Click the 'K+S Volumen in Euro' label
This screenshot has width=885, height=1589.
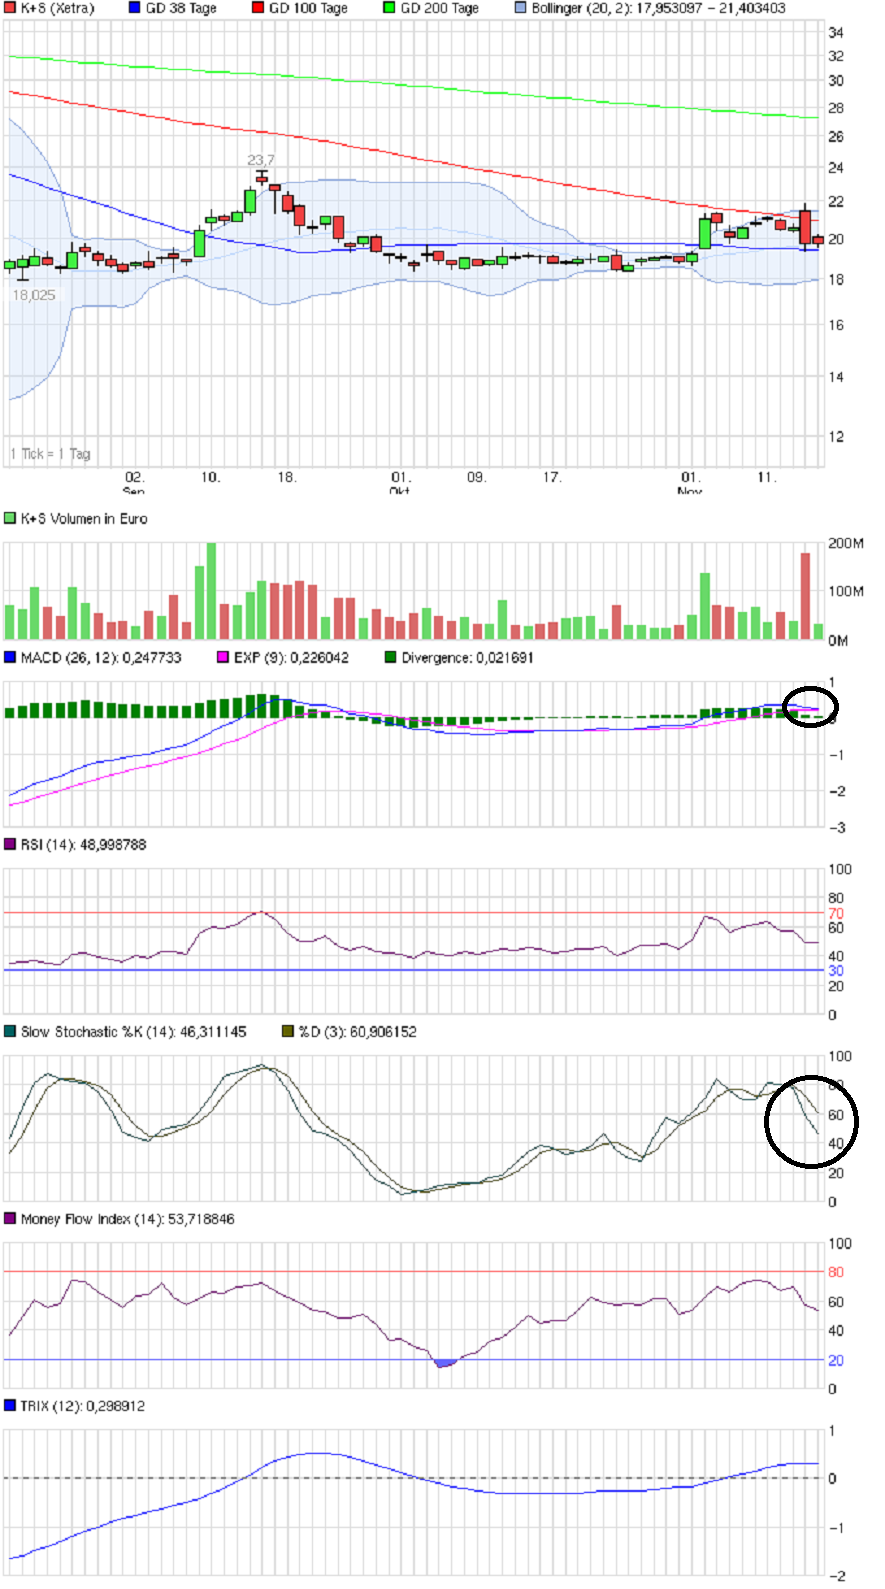click(x=84, y=518)
